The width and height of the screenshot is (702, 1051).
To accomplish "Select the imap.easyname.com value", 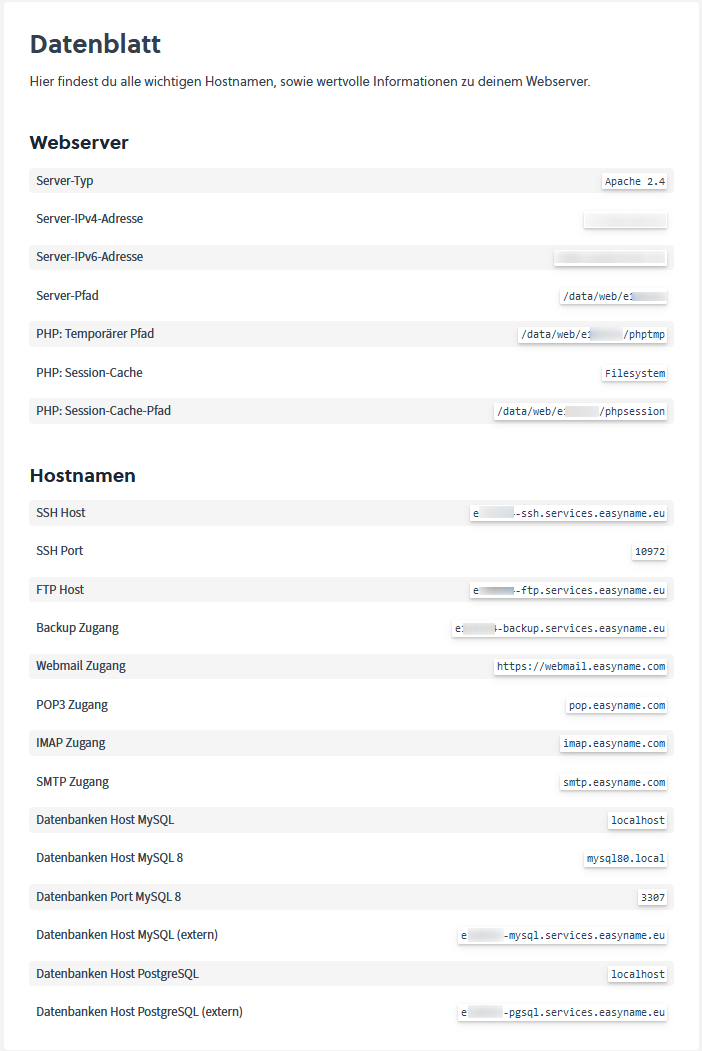I will pyautogui.click(x=613, y=743).
